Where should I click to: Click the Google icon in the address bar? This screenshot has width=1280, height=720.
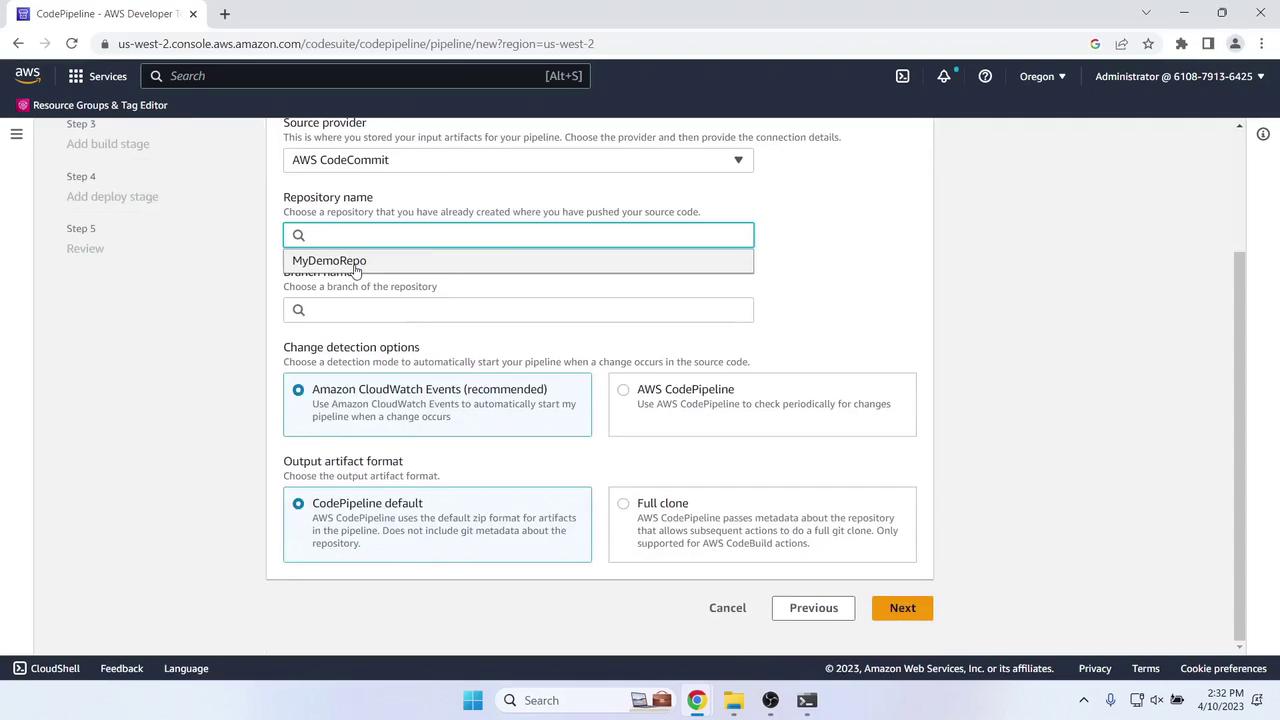click(x=1095, y=44)
